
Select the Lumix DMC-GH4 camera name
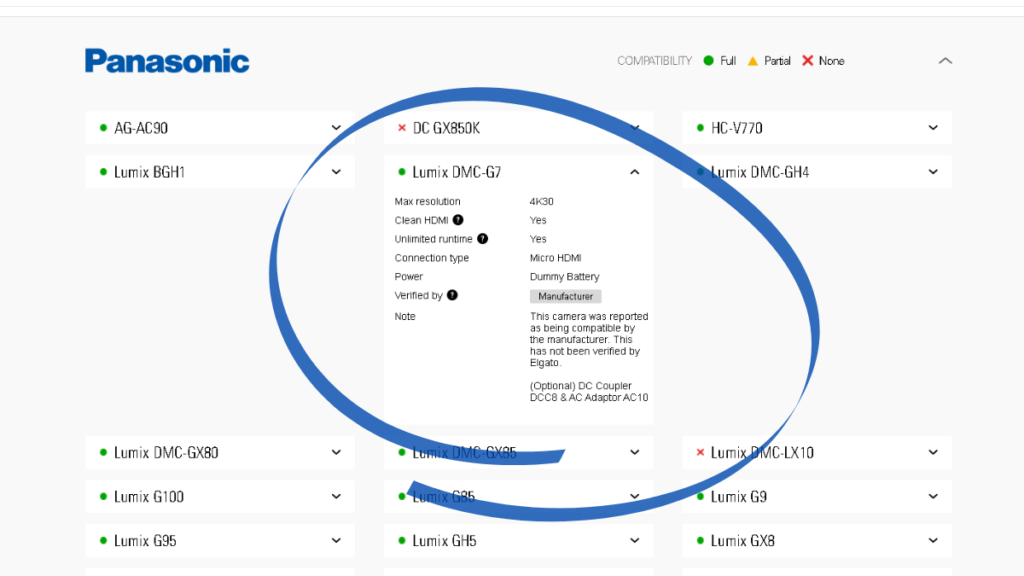(760, 172)
